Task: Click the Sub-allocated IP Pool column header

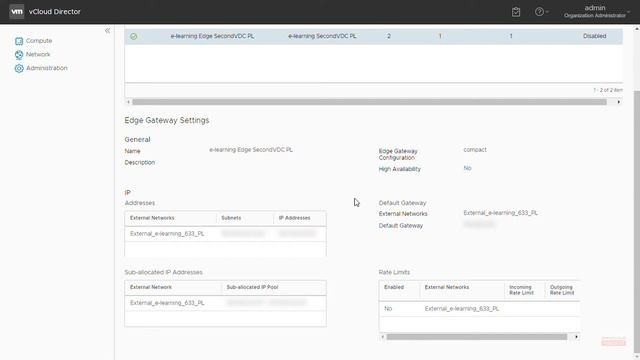Action: [252, 287]
